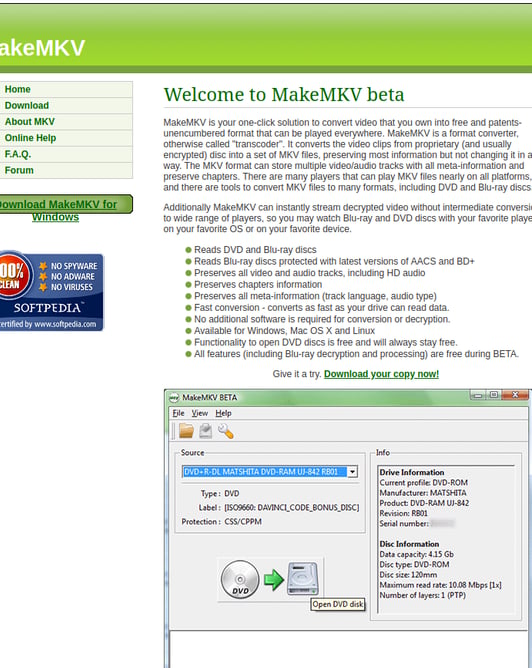
Task: Open the Forum link
Action: coord(65,170)
